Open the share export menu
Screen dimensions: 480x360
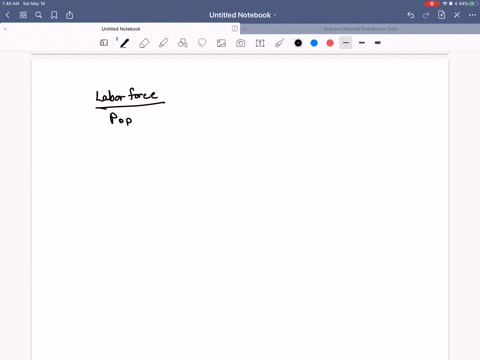tap(69, 15)
